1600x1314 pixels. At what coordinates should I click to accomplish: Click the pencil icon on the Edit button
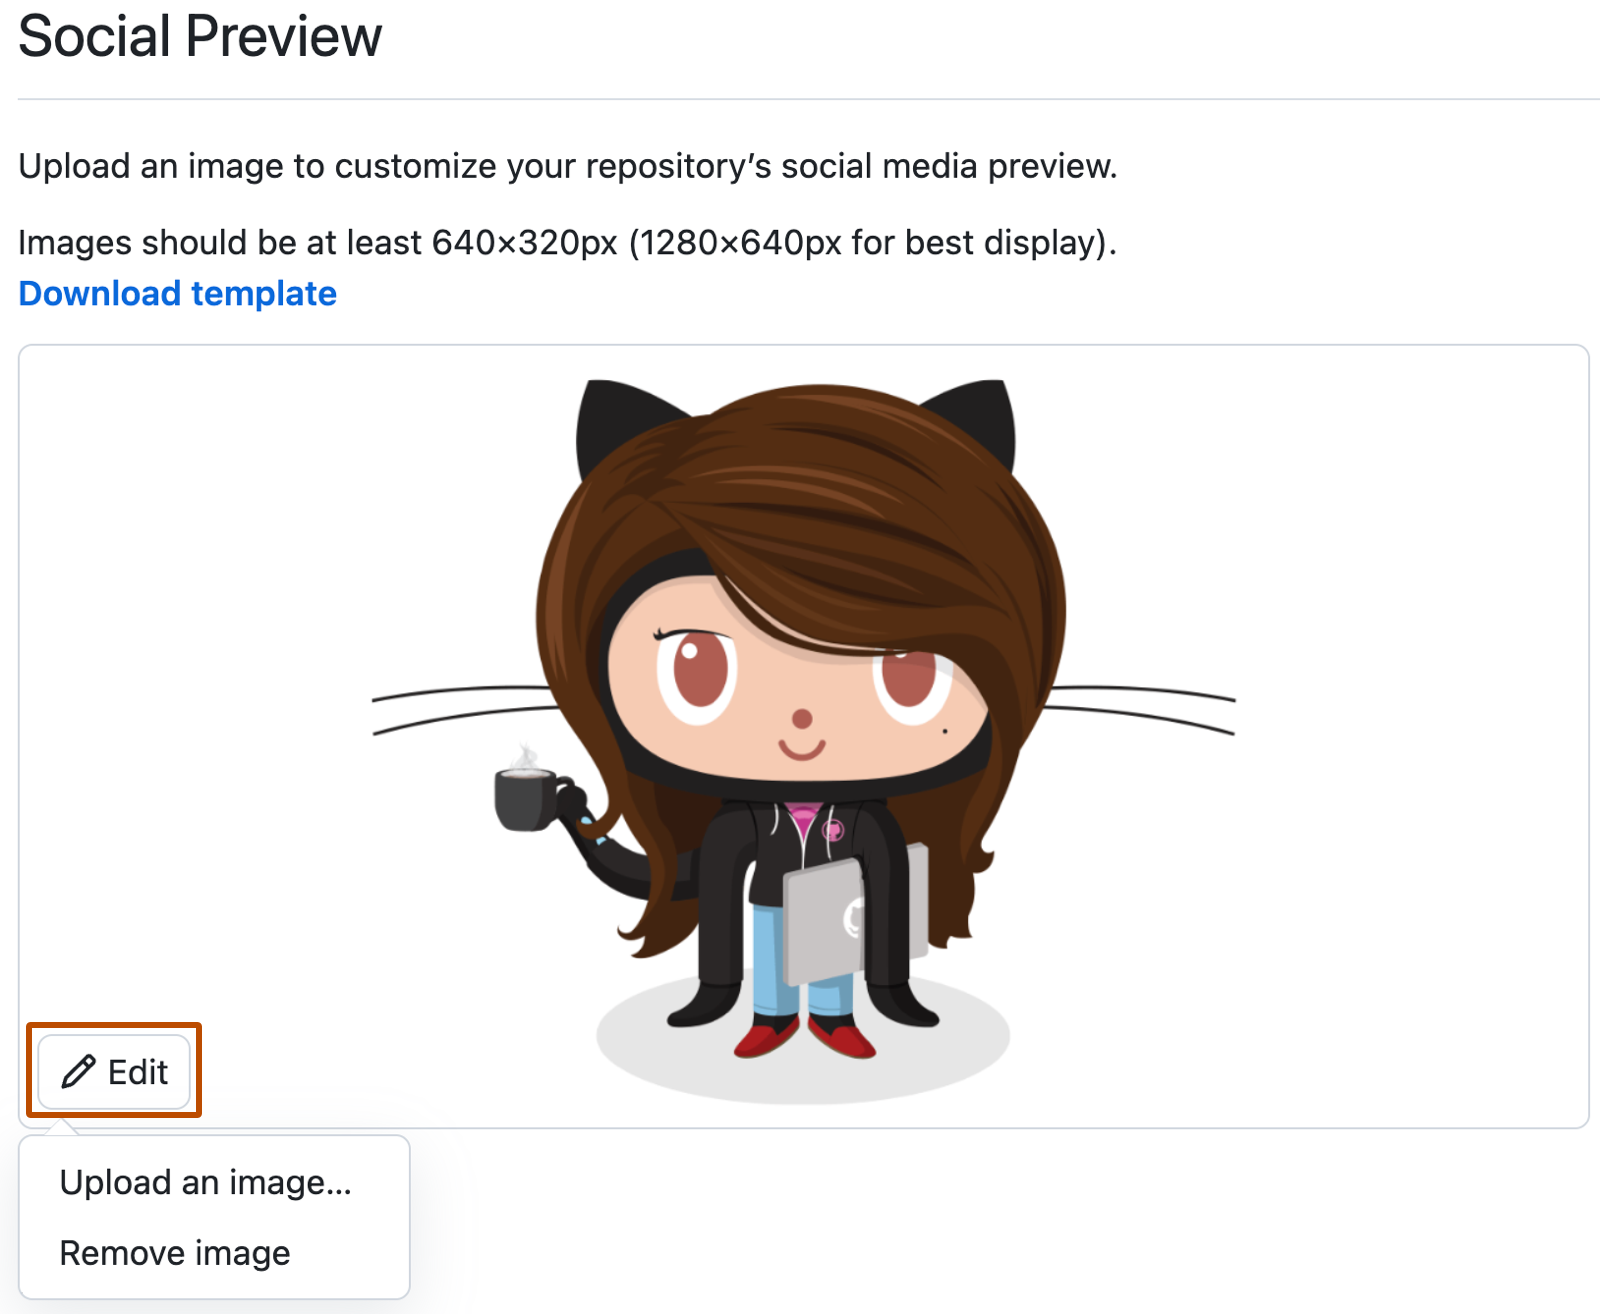click(x=81, y=1071)
